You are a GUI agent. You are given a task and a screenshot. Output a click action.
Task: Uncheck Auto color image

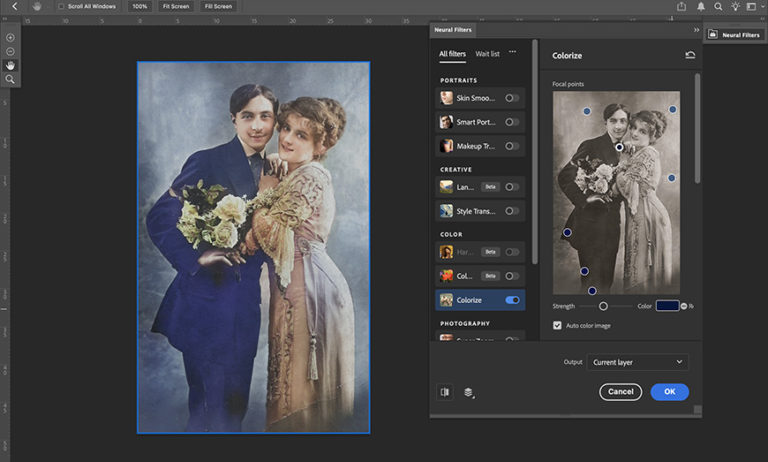tap(557, 325)
